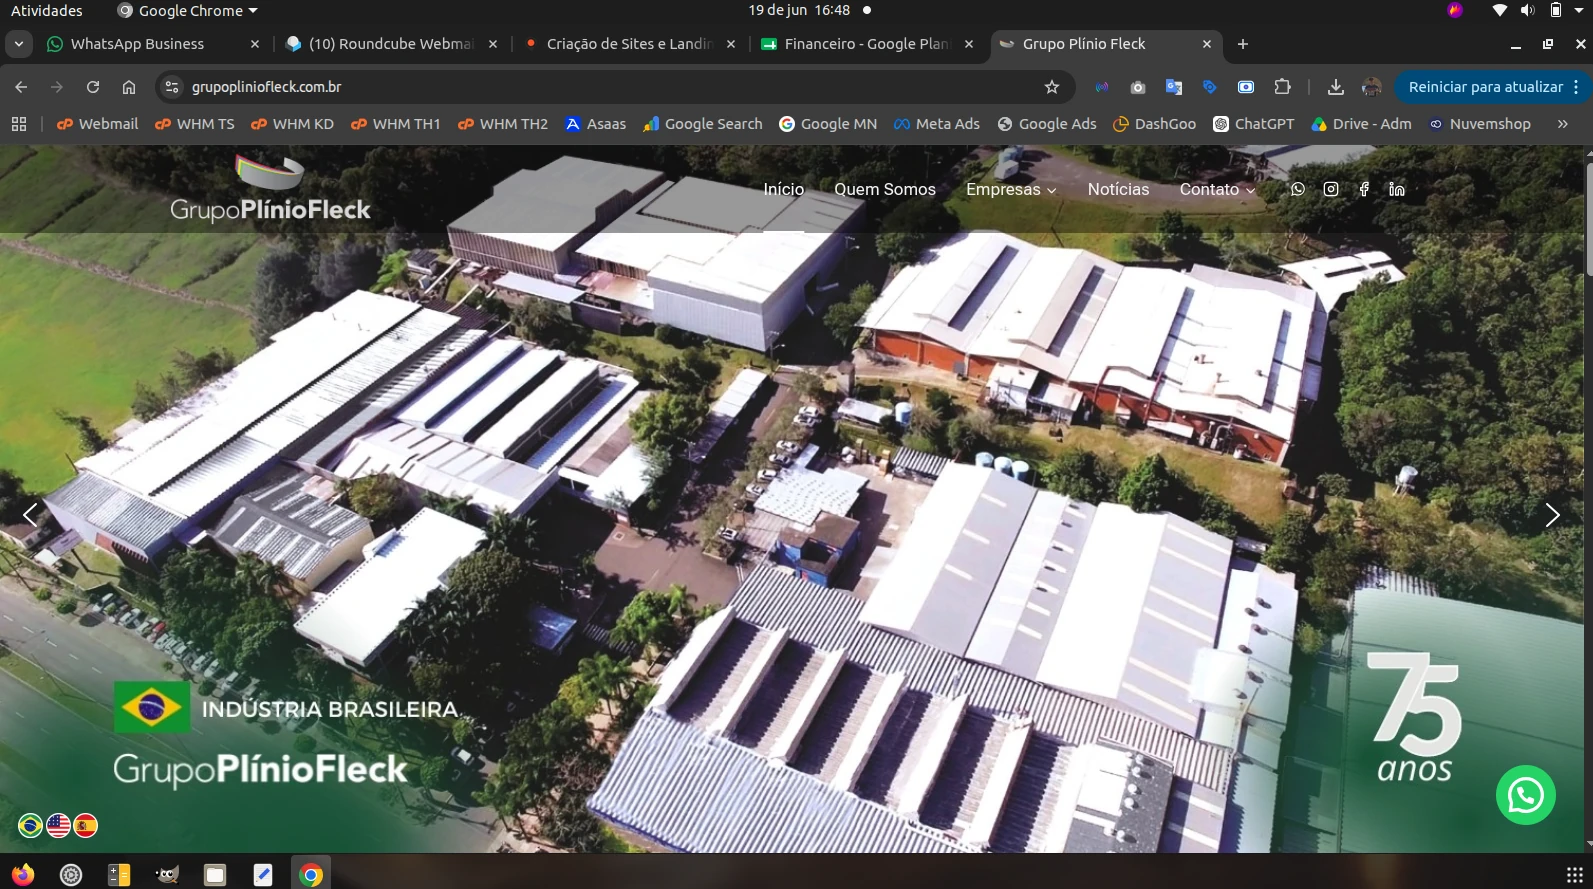Switch site language via Spain flag
Image resolution: width=1593 pixels, height=889 pixels.
86,825
